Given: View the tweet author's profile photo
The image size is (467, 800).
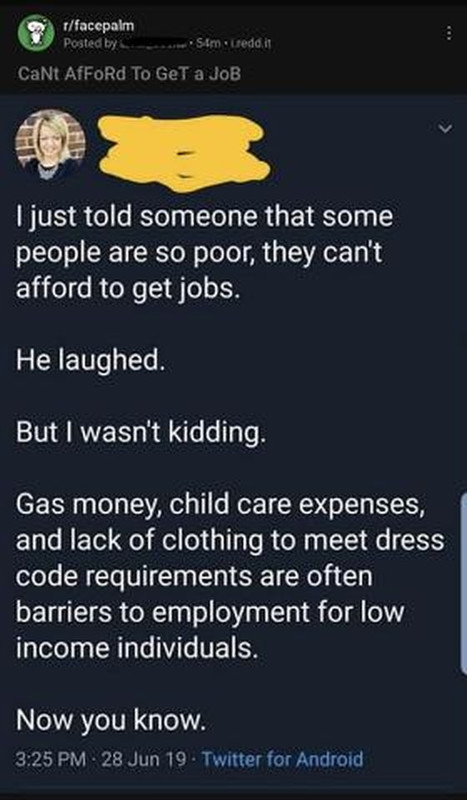Looking at the screenshot, I should 51,144.
